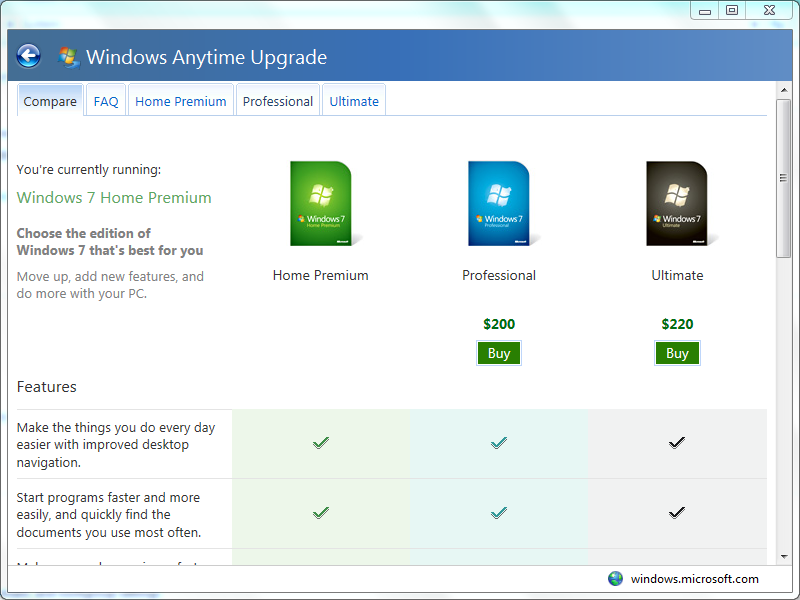The image size is (800, 600).
Task: Switch to the Professional tab
Action: click(x=278, y=101)
